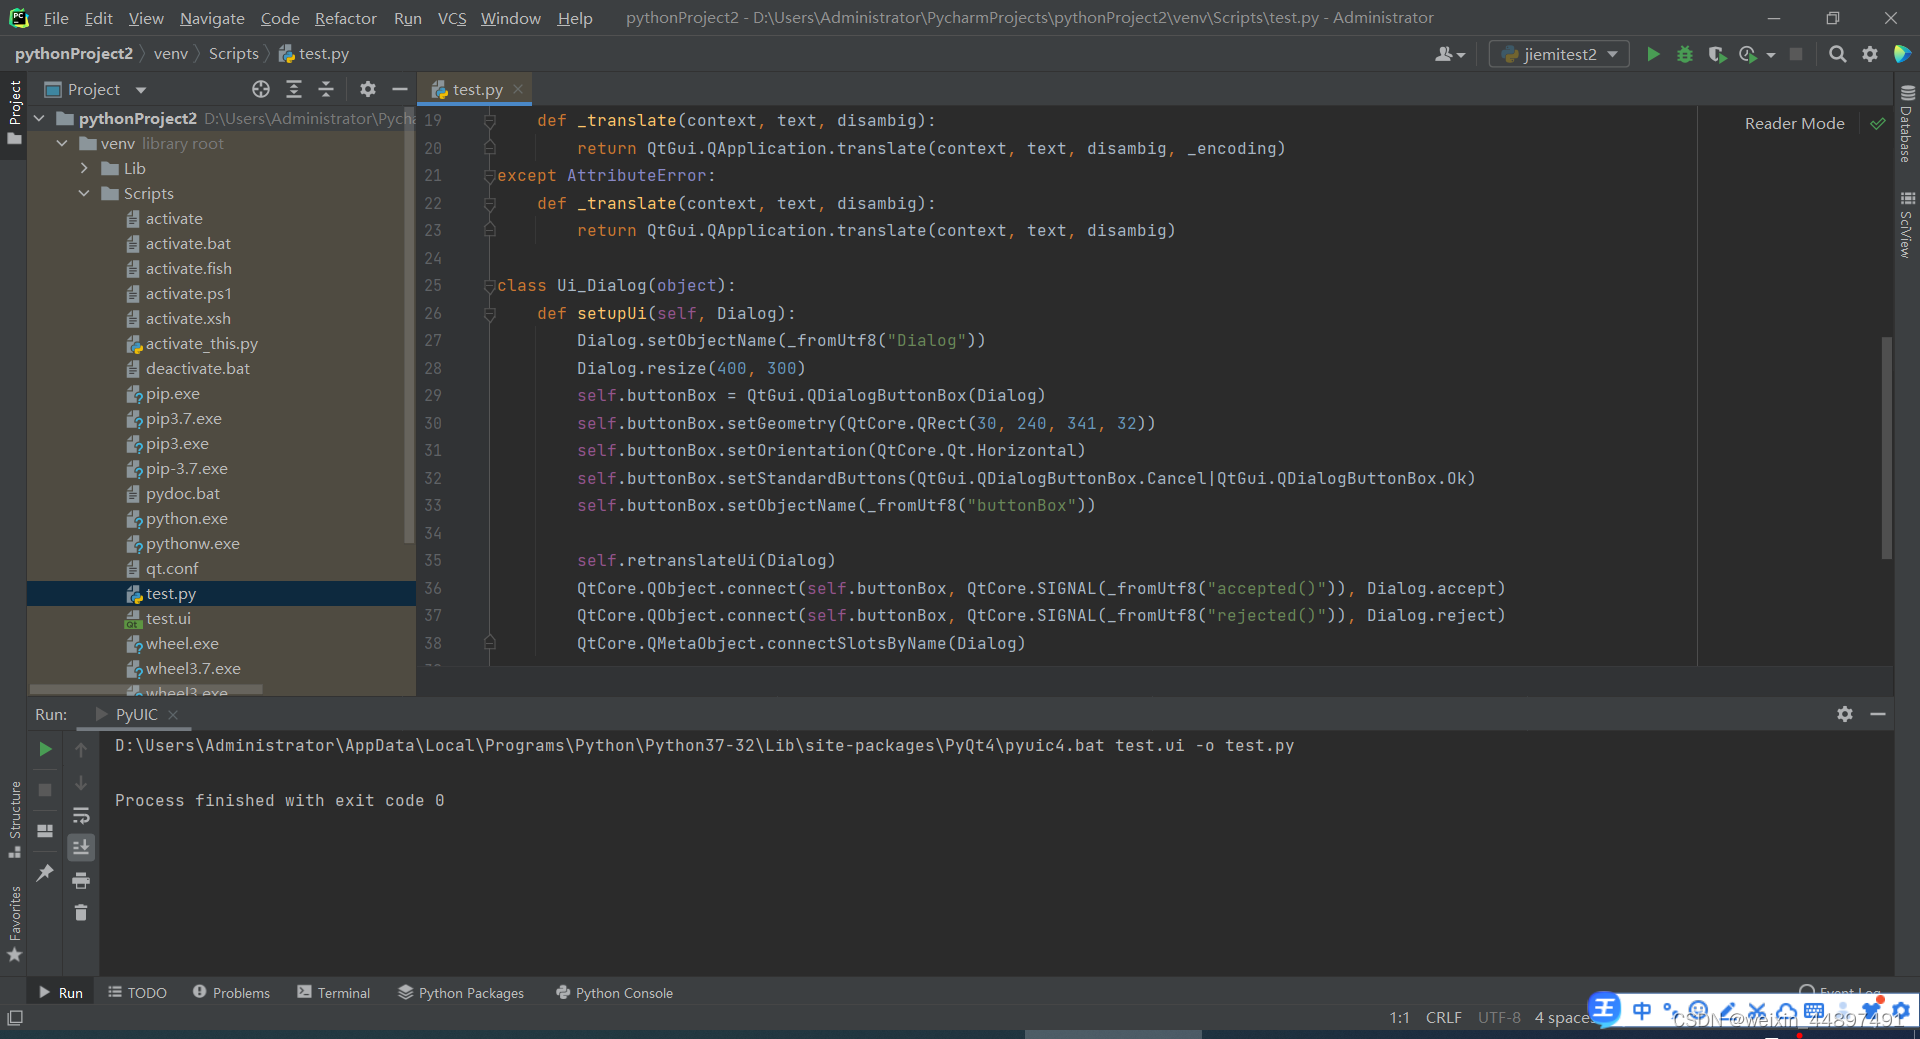This screenshot has width=1920, height=1039.
Task: Collapse all nodes in Project tree
Action: tap(325, 89)
